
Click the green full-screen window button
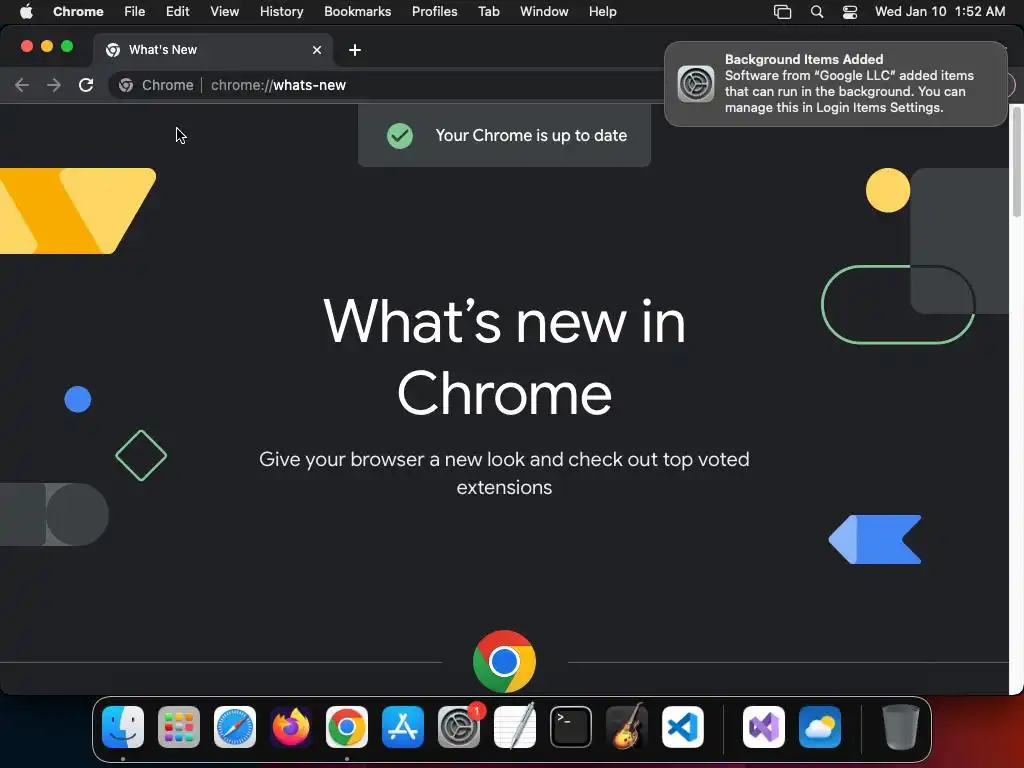67,46
